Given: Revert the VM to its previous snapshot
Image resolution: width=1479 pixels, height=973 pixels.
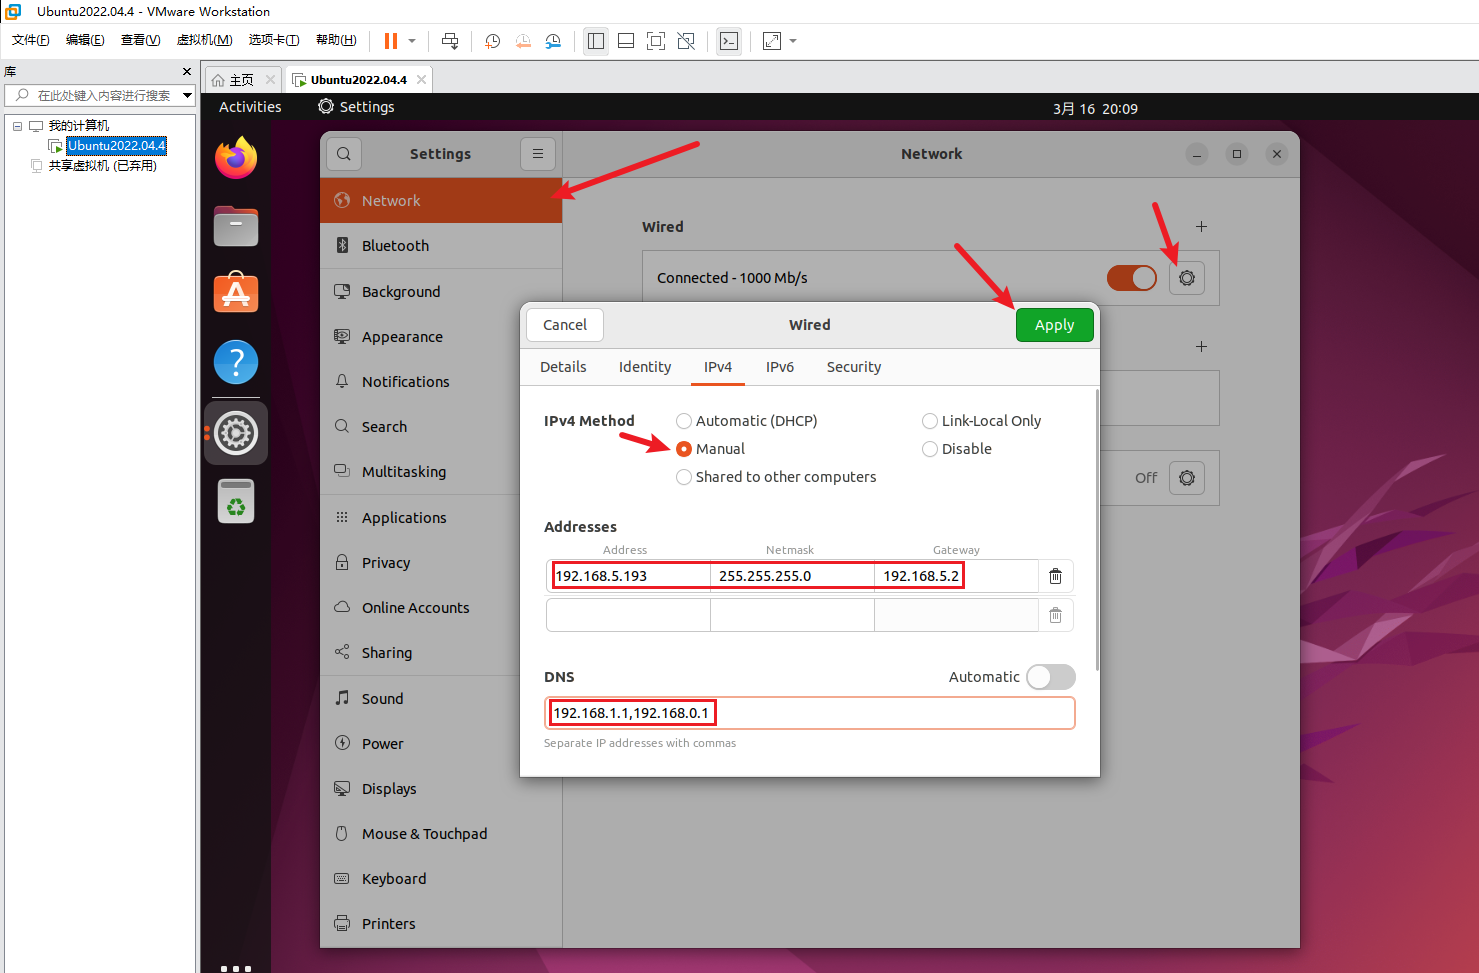Looking at the screenshot, I should point(523,41).
